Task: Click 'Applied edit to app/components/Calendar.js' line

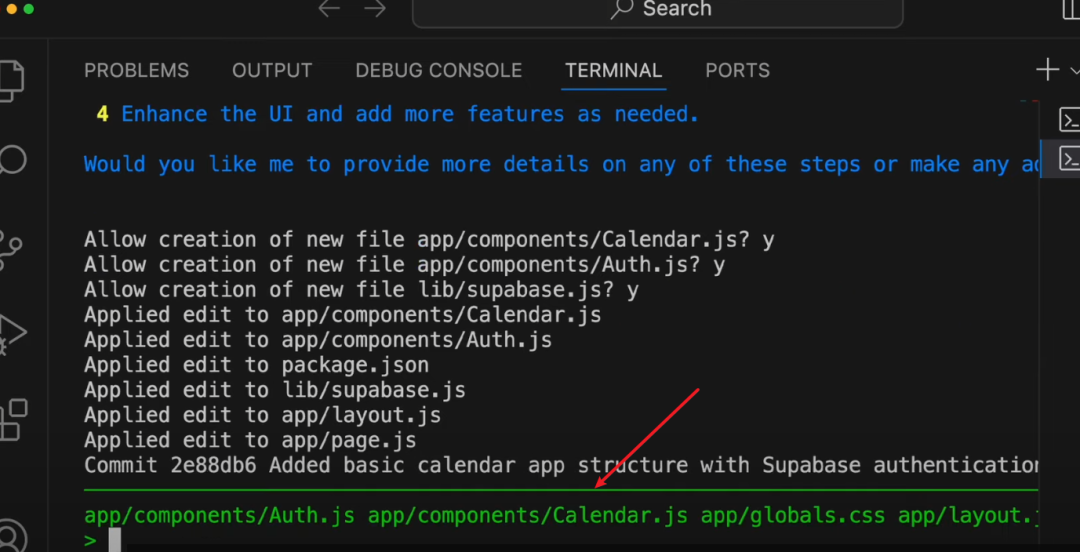Action: [x=342, y=315]
